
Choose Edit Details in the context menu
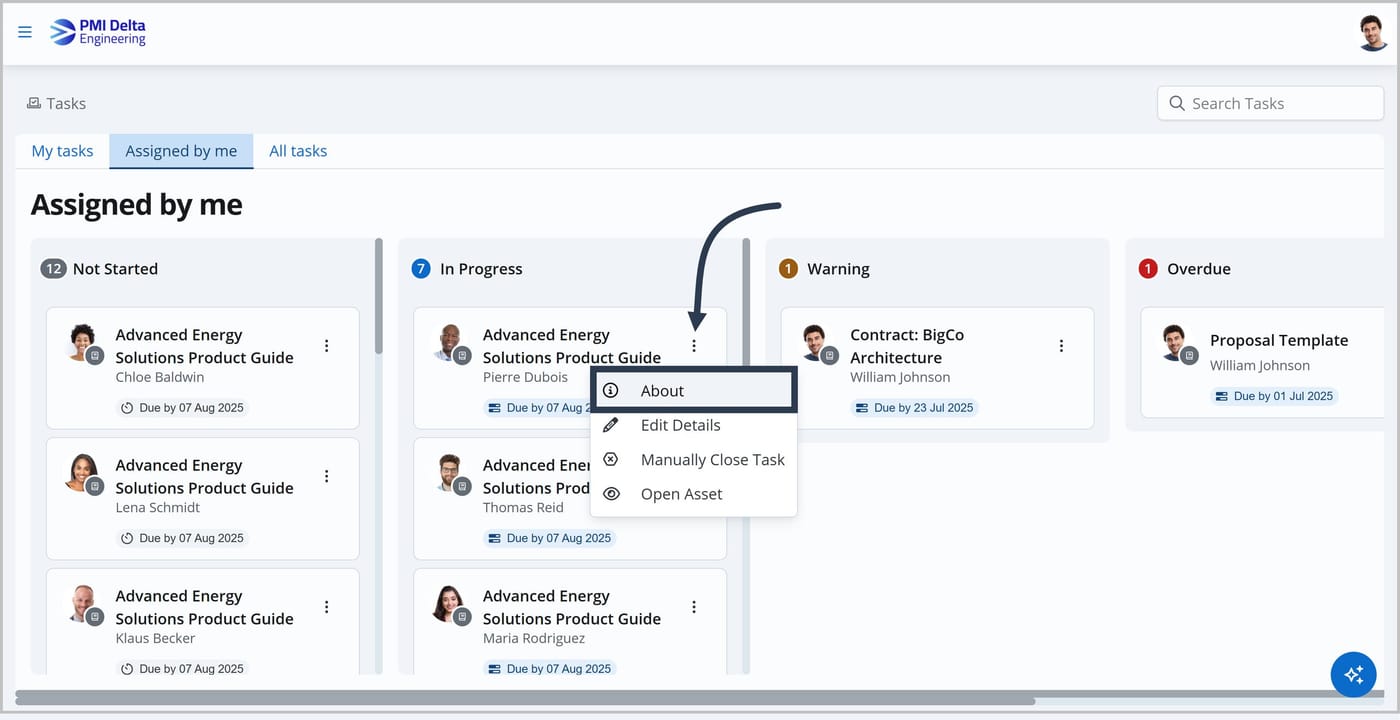(694, 425)
